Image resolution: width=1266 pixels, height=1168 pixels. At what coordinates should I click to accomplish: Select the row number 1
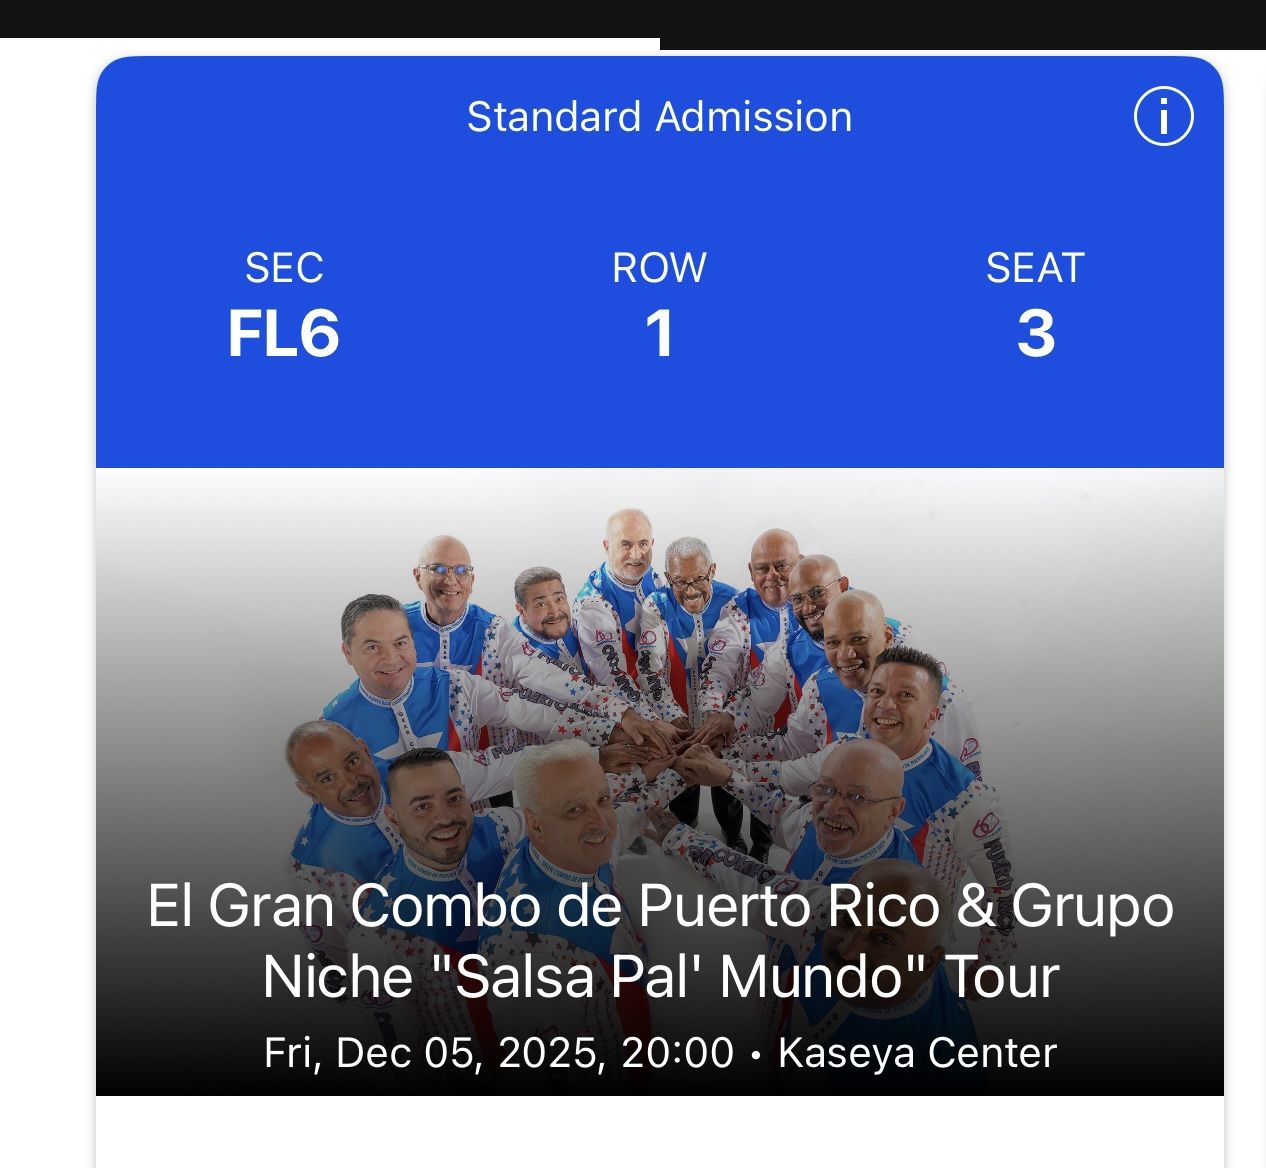659,334
